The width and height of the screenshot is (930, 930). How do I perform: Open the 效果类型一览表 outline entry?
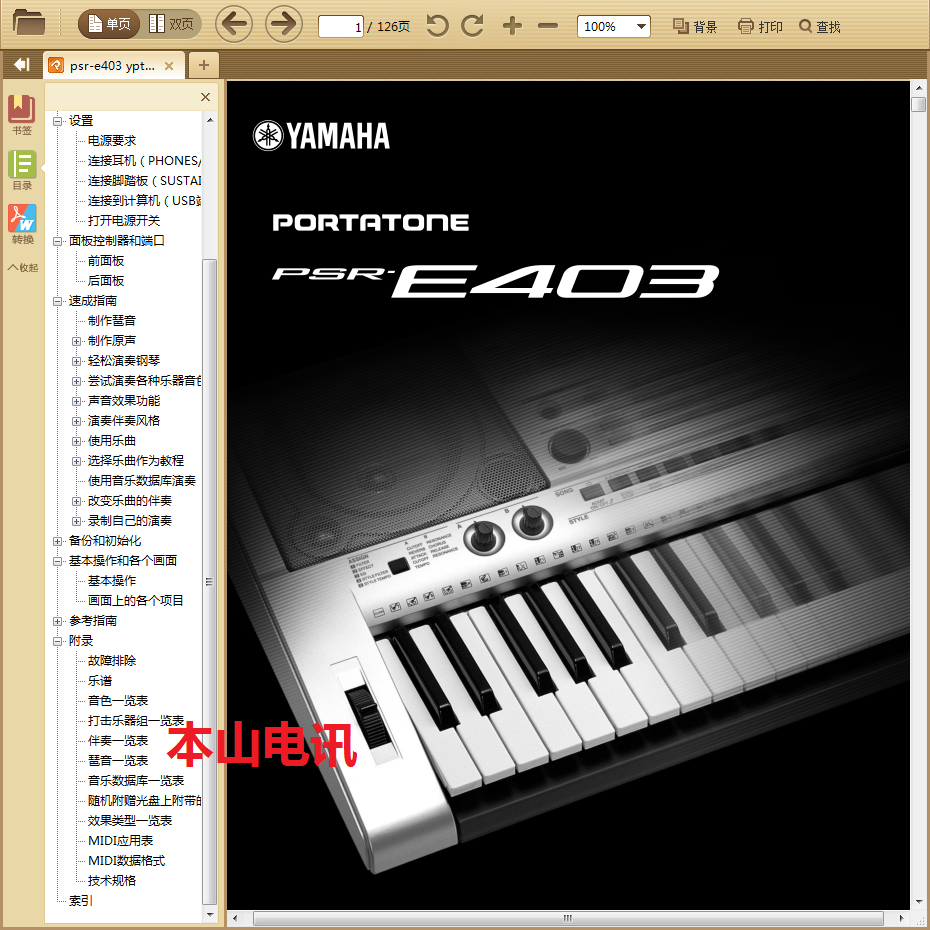click(x=130, y=821)
